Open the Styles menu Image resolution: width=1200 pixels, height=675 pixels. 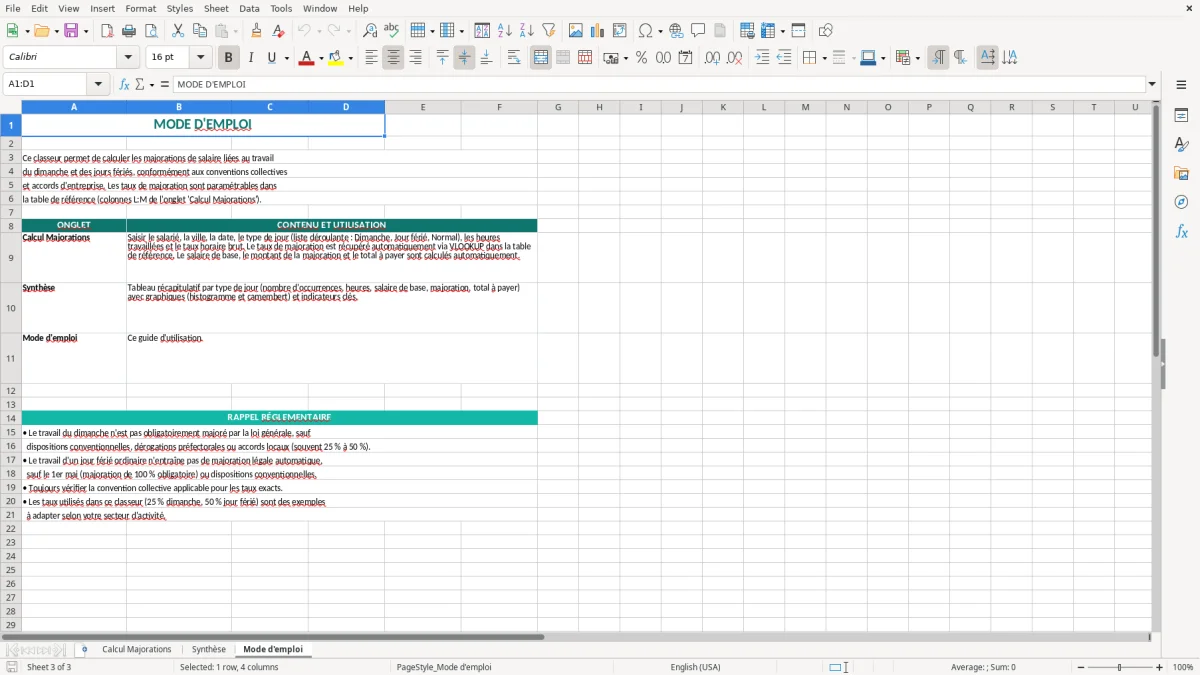(180, 8)
